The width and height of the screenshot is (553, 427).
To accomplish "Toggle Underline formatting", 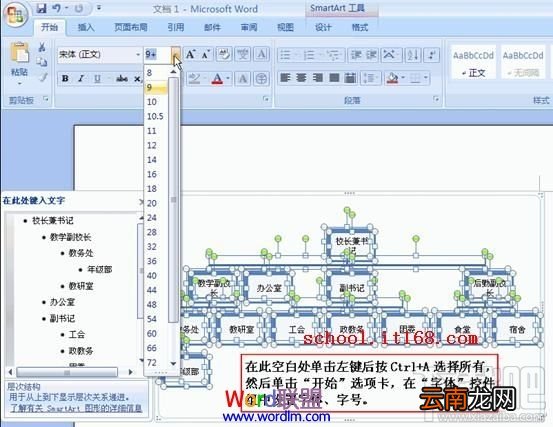I will coord(97,78).
